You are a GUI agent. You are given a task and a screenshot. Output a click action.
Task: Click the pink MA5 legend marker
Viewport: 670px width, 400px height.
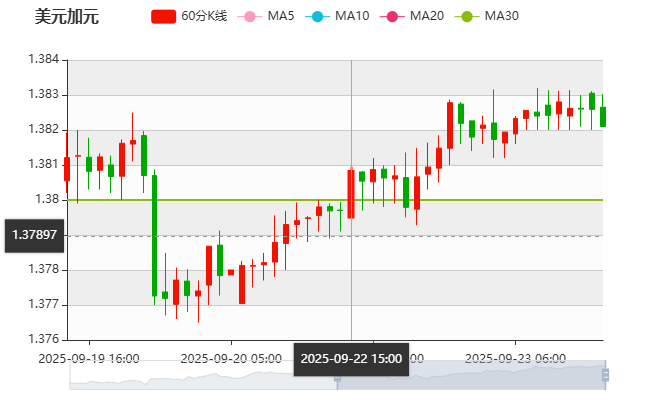(250, 16)
